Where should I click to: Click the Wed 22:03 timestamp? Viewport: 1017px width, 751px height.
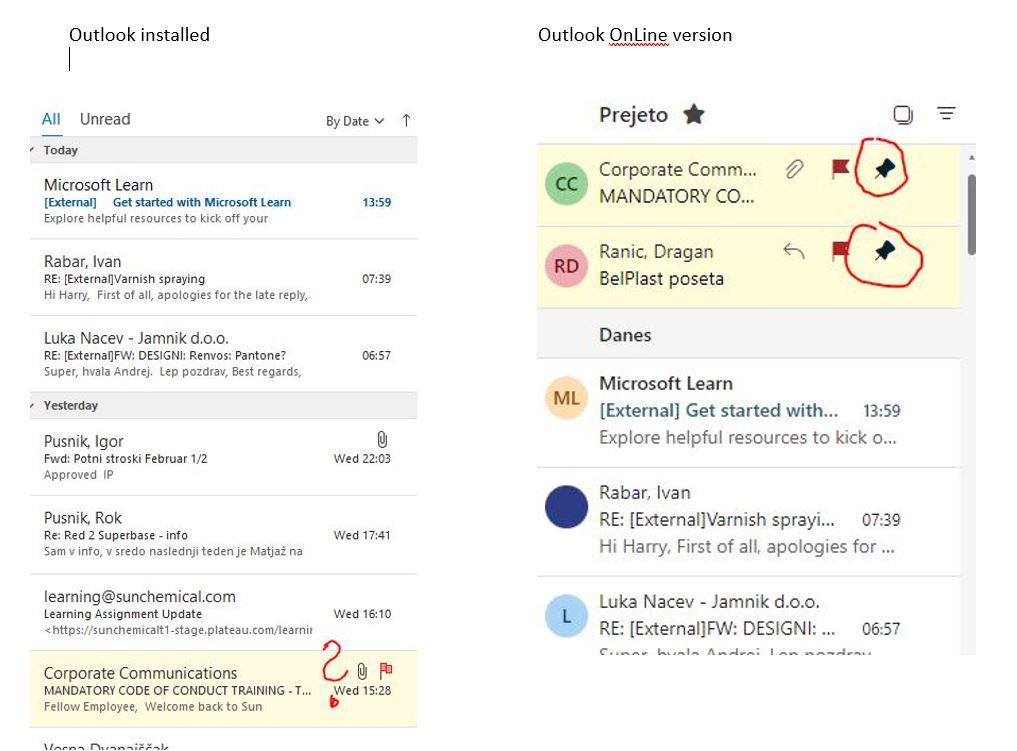(x=362, y=459)
